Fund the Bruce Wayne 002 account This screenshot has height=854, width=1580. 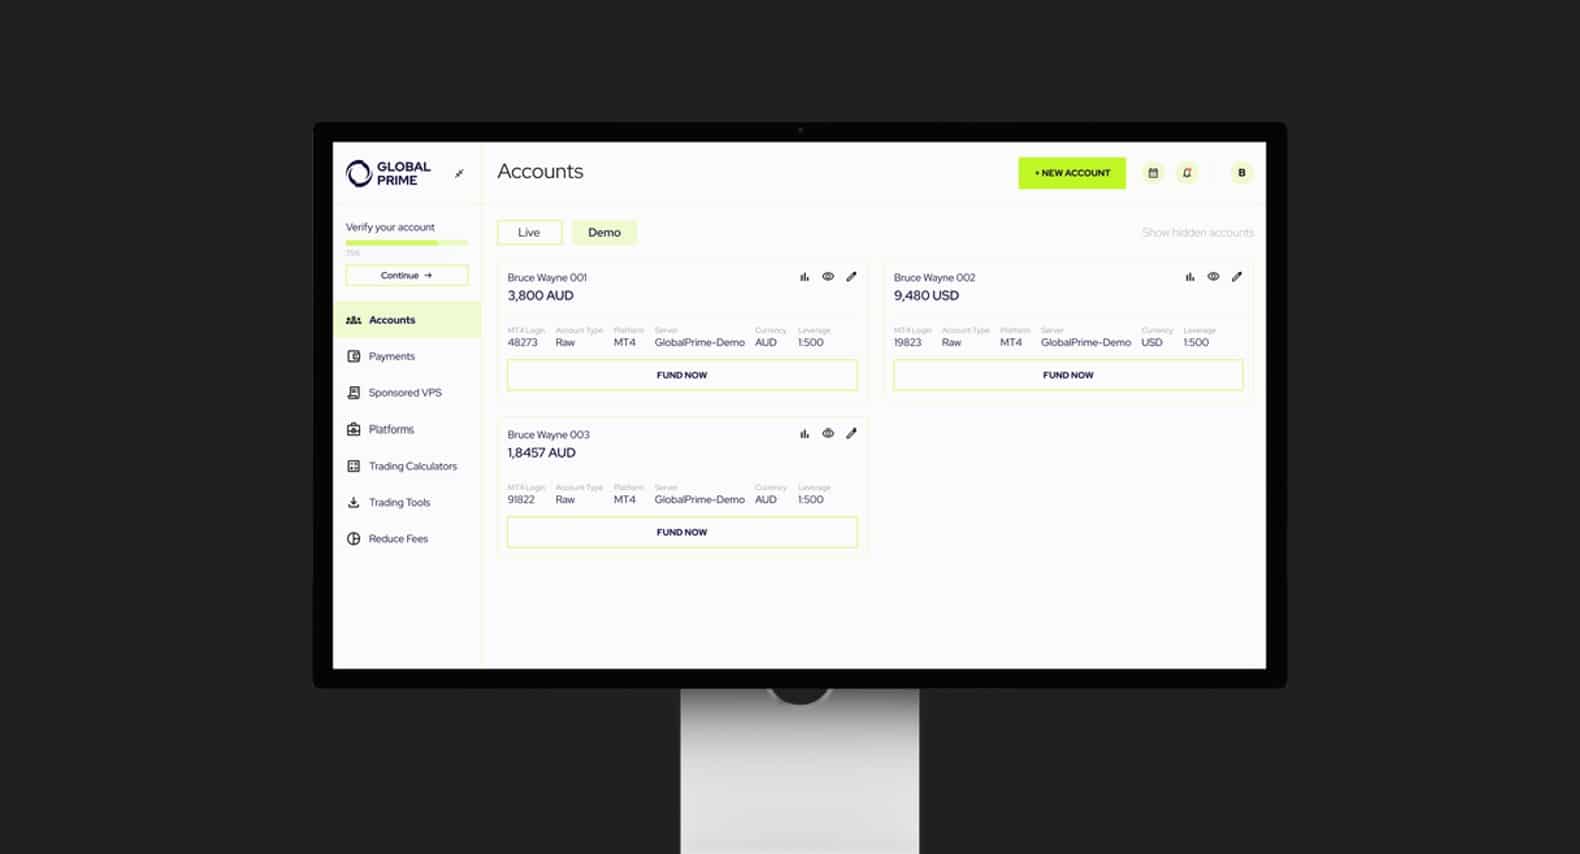[x=1068, y=375]
